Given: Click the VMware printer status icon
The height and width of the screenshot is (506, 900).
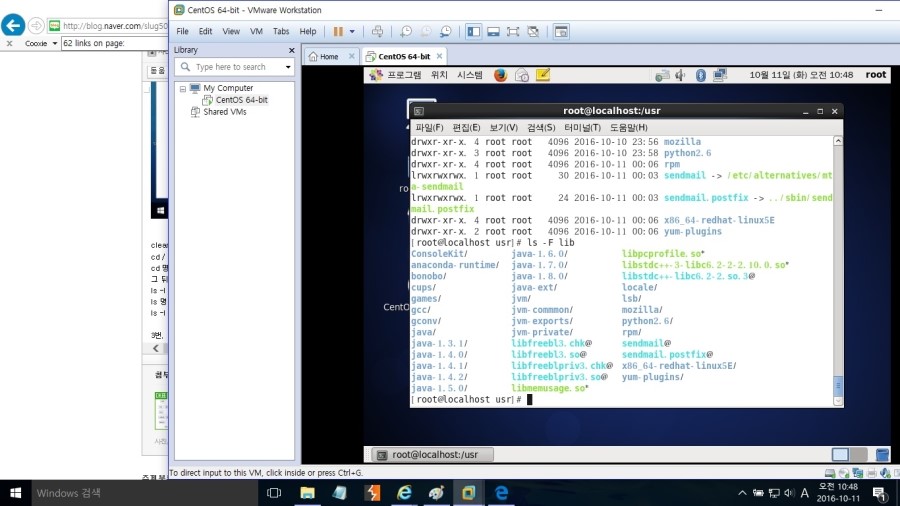Looking at the screenshot, I should [872, 473].
